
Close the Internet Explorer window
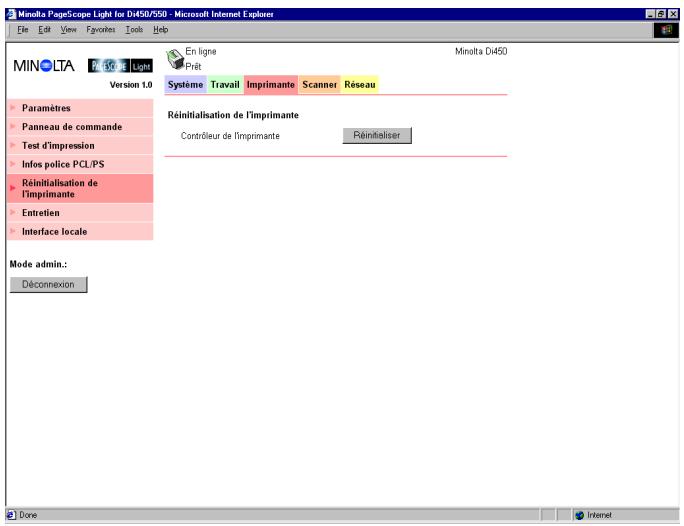point(673,14)
